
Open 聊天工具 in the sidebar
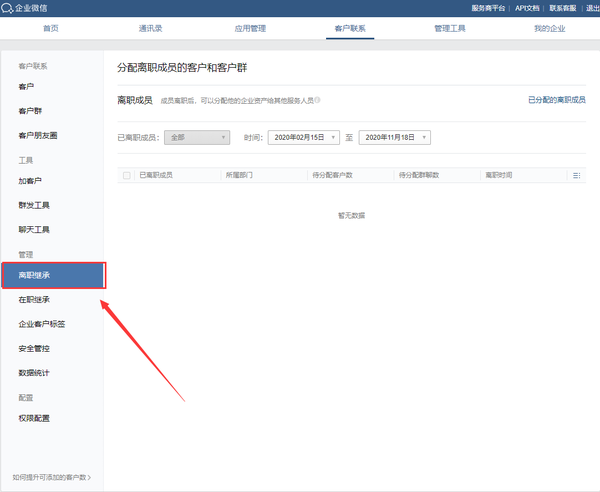pos(34,230)
